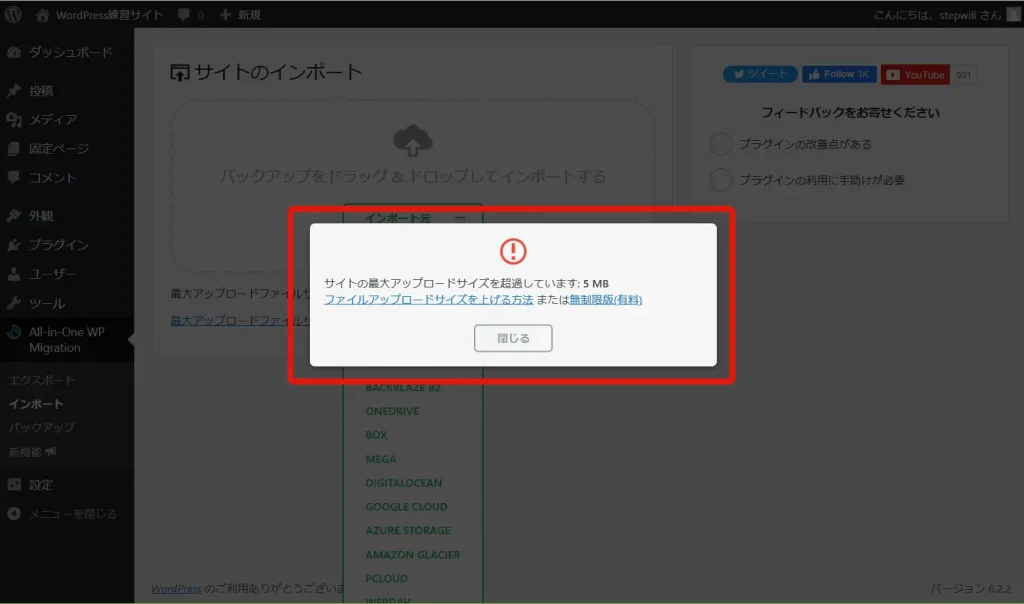This screenshot has height=604, width=1024.
Task: Select radio プラグインの改善点がある
Action: tap(720, 144)
